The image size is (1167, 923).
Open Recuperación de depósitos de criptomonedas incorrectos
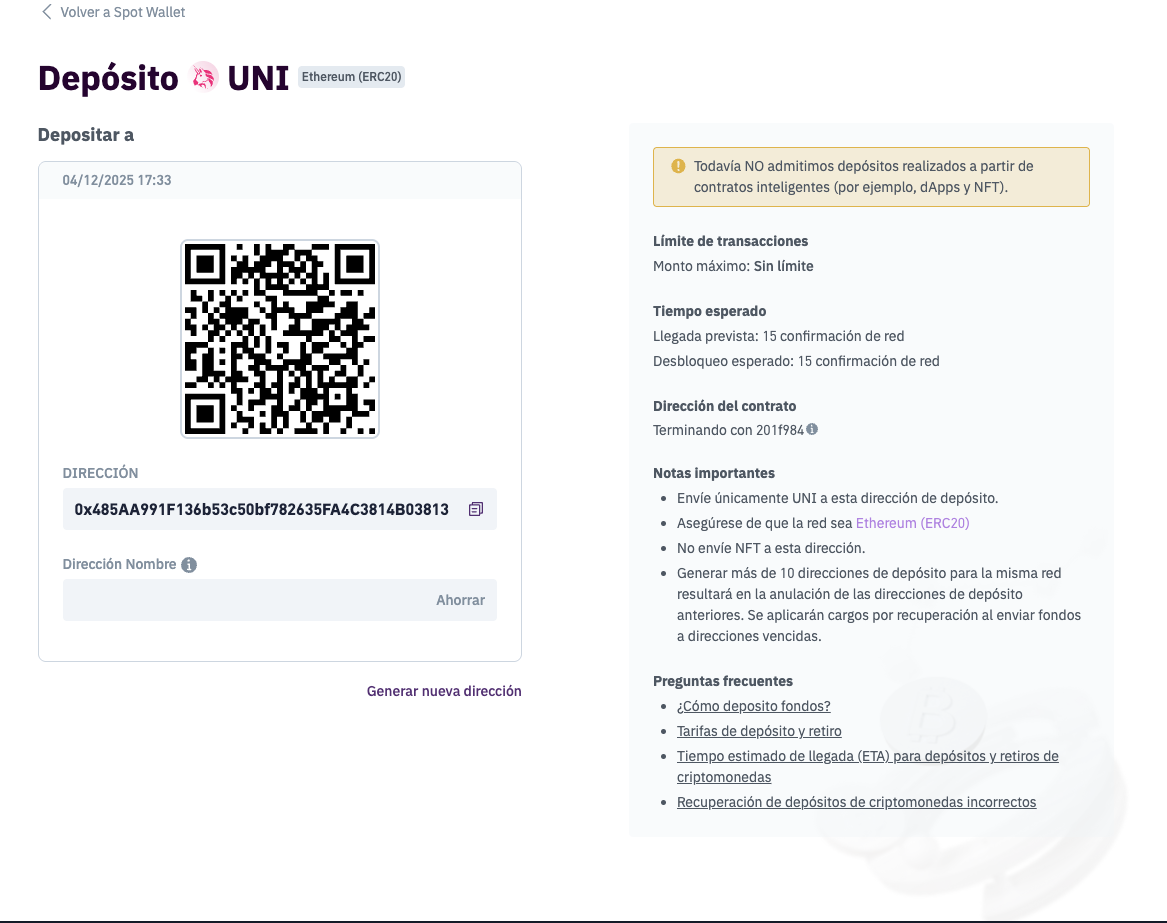click(x=856, y=802)
